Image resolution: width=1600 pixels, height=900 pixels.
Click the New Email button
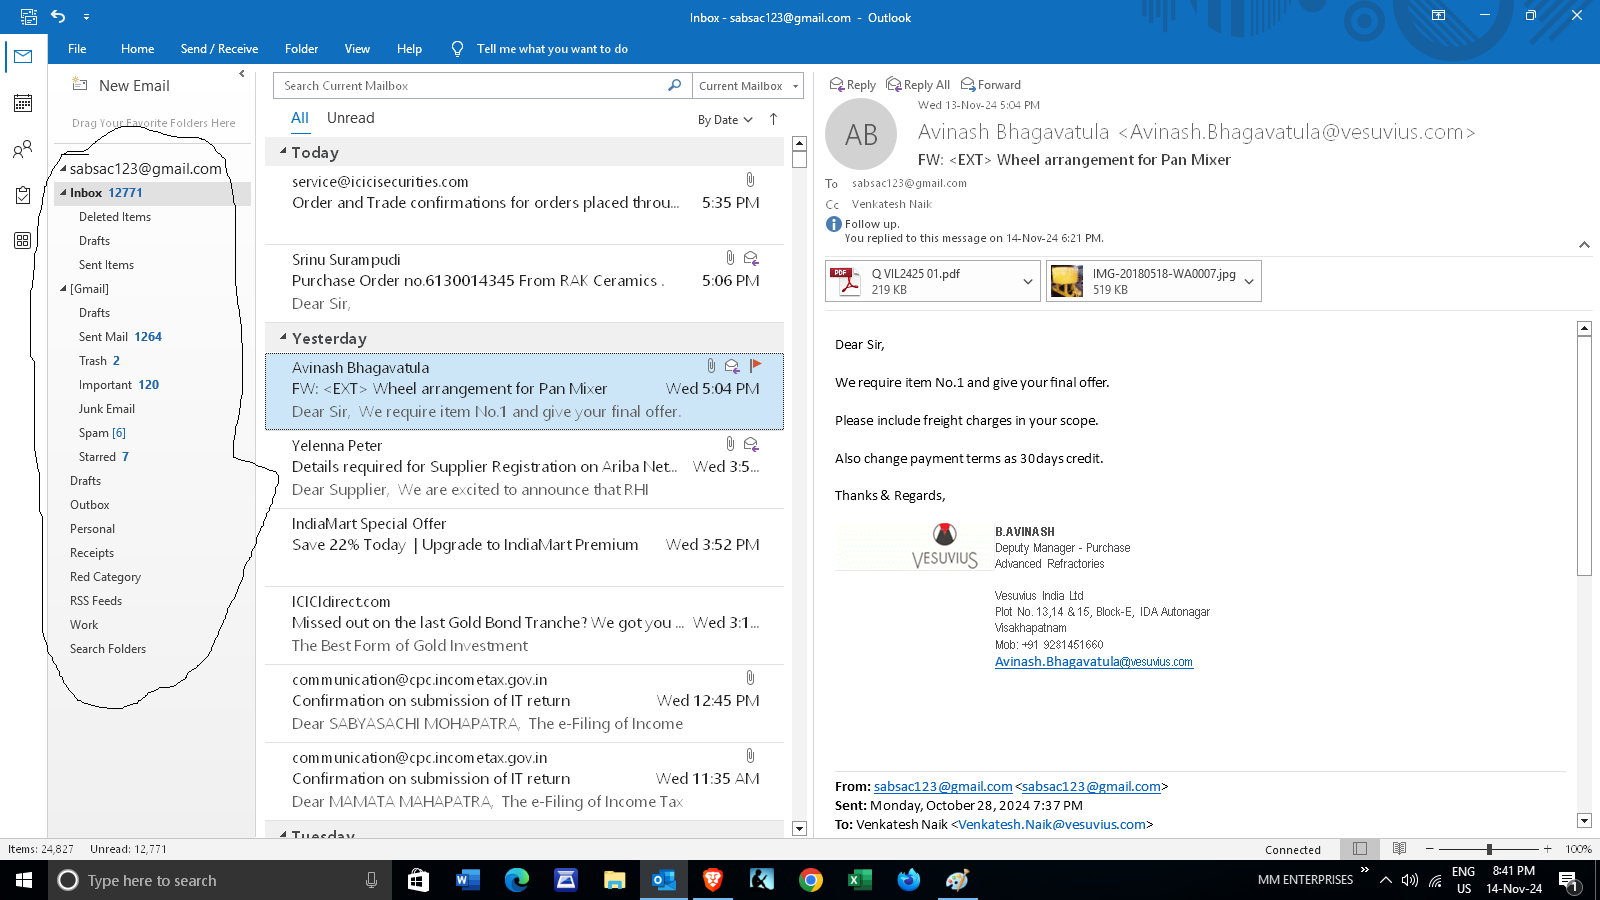pos(121,86)
